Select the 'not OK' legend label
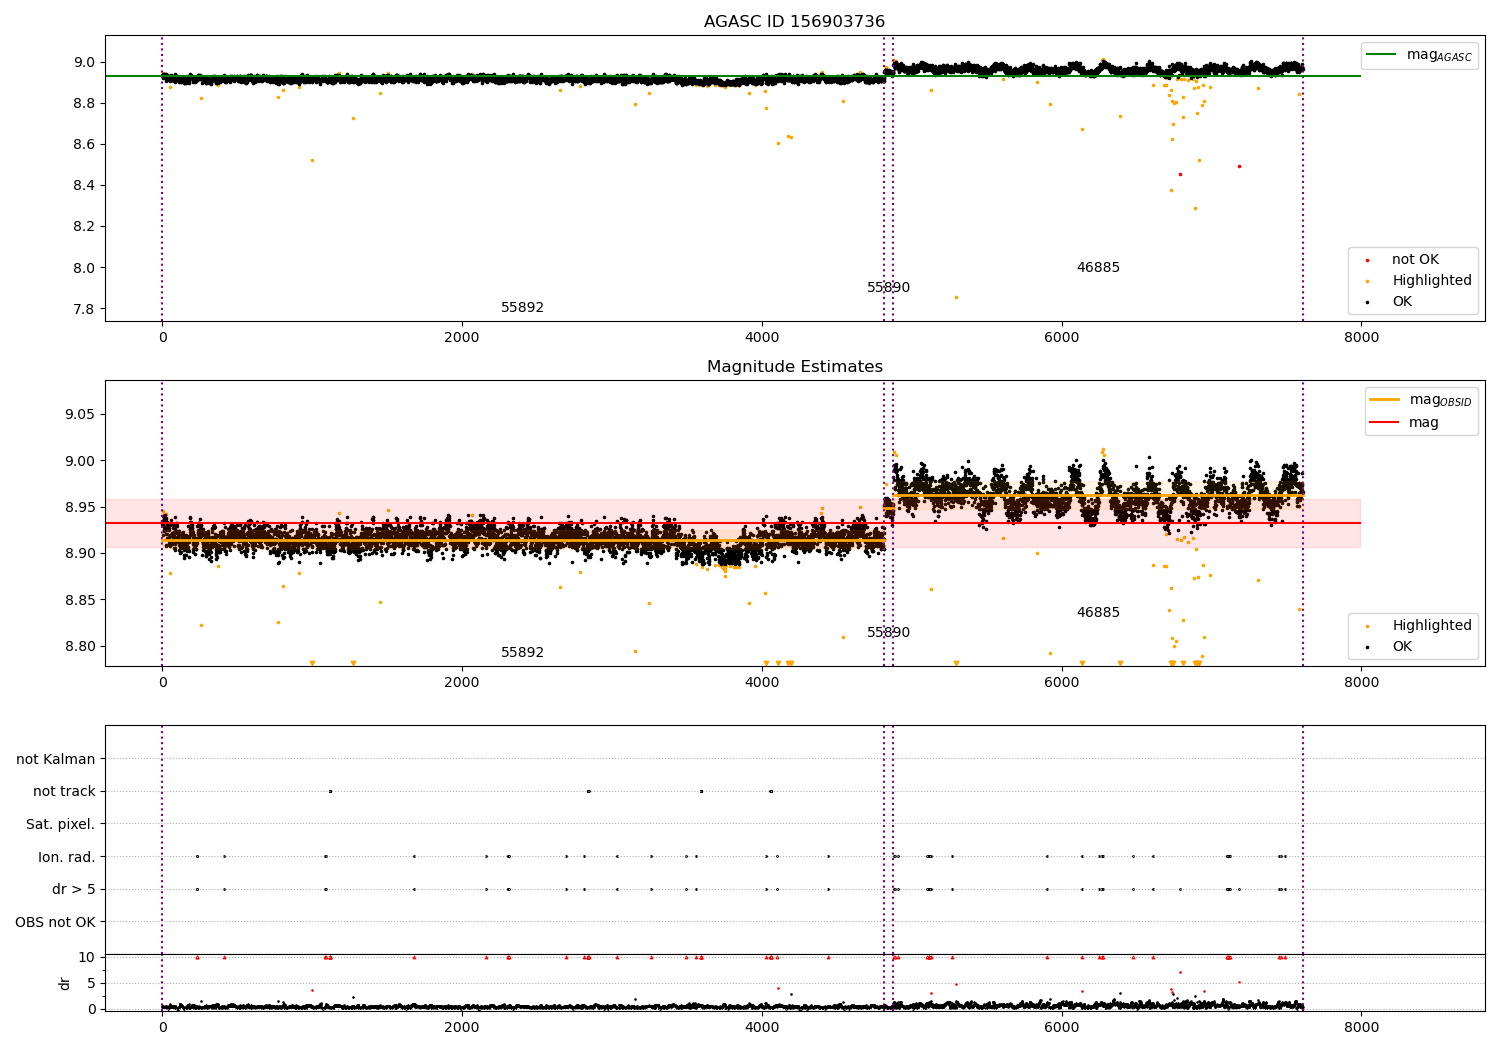Screen dimensions: 1500x1050 [1415, 260]
